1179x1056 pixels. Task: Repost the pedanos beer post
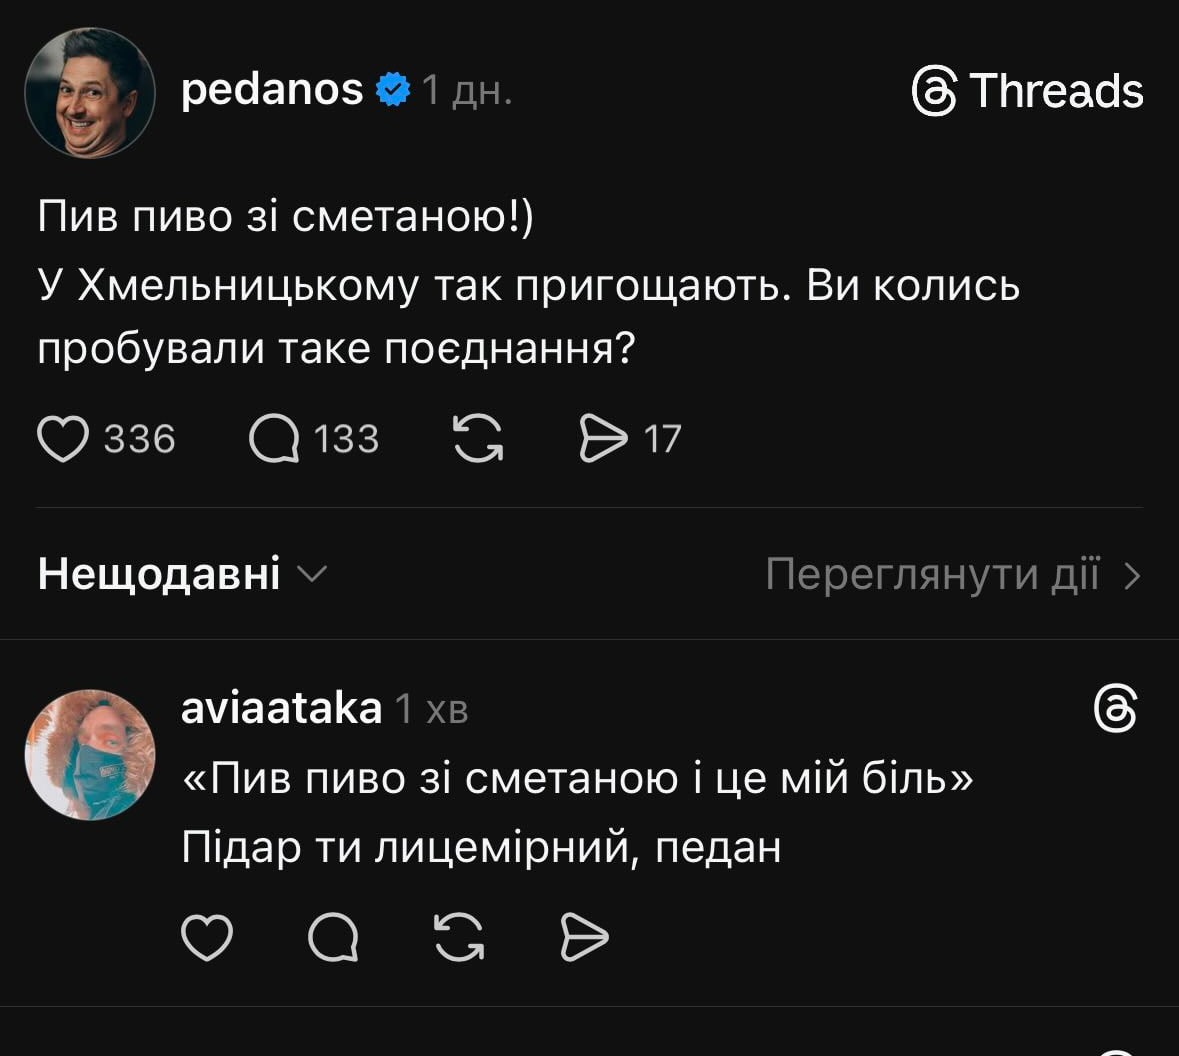[x=477, y=437]
